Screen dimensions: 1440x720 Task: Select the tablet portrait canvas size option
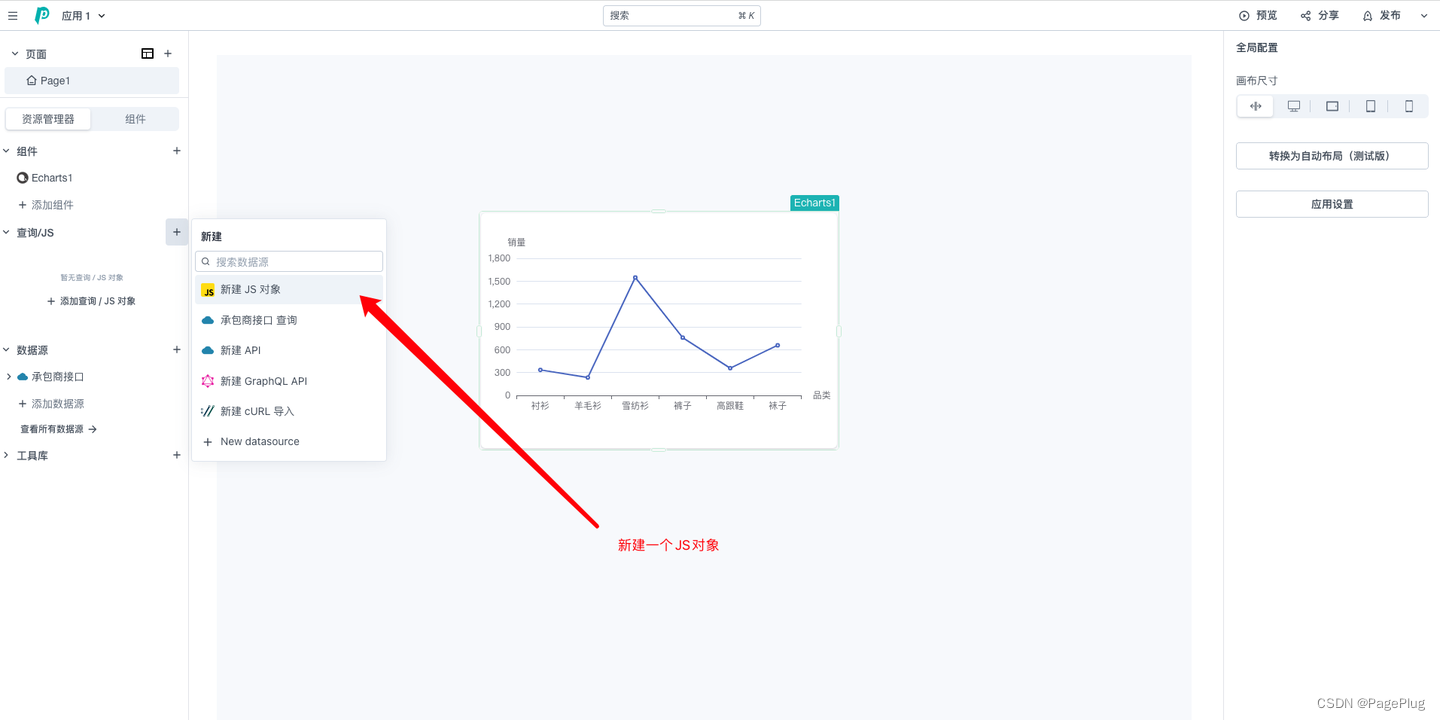(x=1371, y=105)
